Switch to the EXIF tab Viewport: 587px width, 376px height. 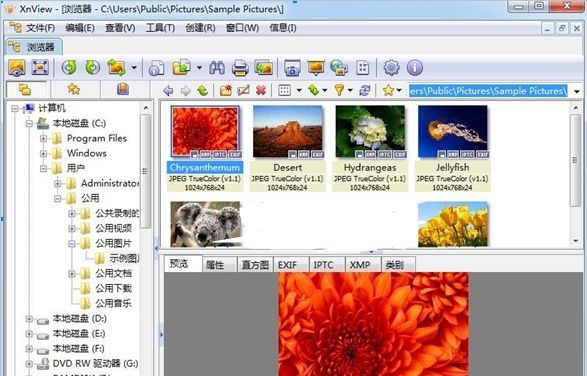[291, 265]
